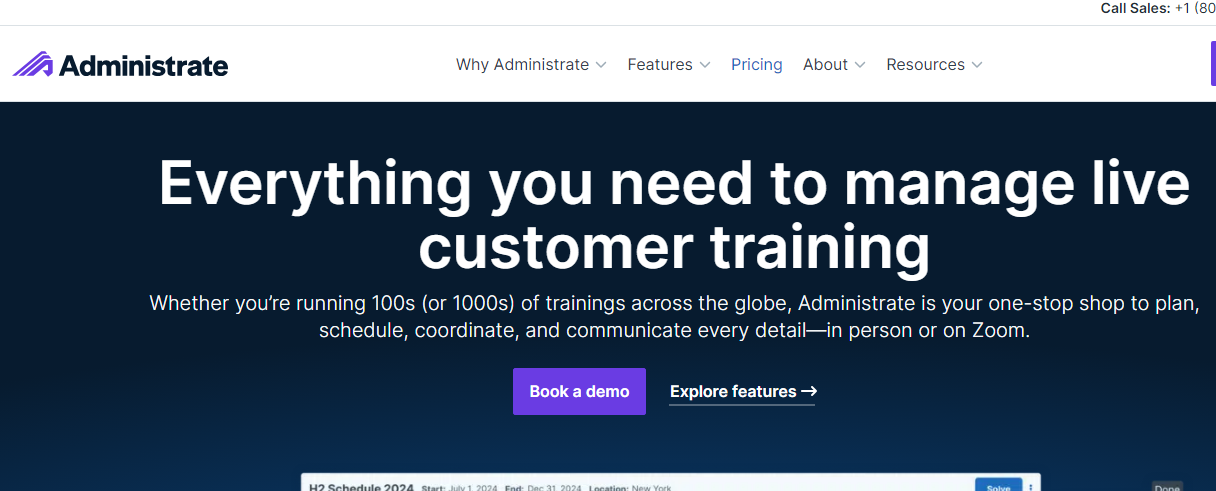Click the 'Whether you're running 100s' paragraph
This screenshot has height=491, width=1216.
click(674, 316)
